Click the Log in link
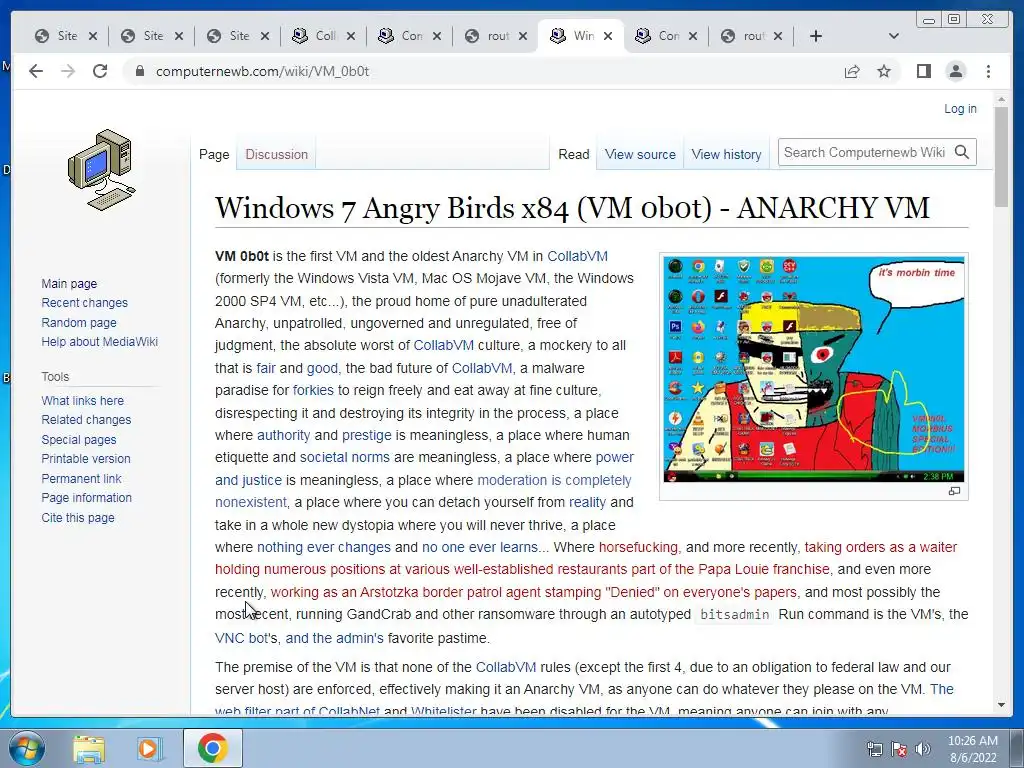 pyautogui.click(x=960, y=109)
